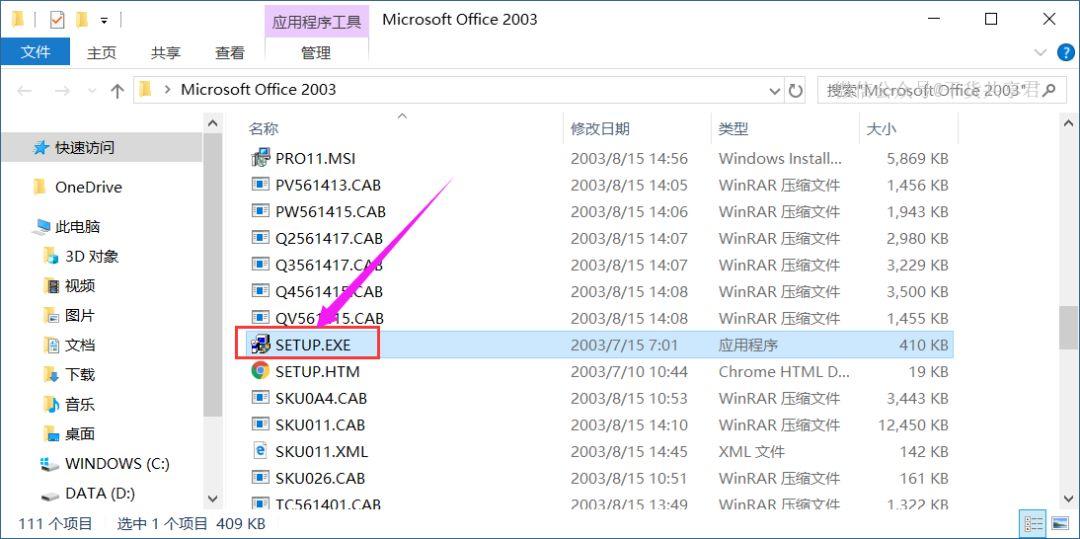Select the SKU011.CAB file icon
Image resolution: width=1080 pixels, height=539 pixels.
click(x=260, y=425)
